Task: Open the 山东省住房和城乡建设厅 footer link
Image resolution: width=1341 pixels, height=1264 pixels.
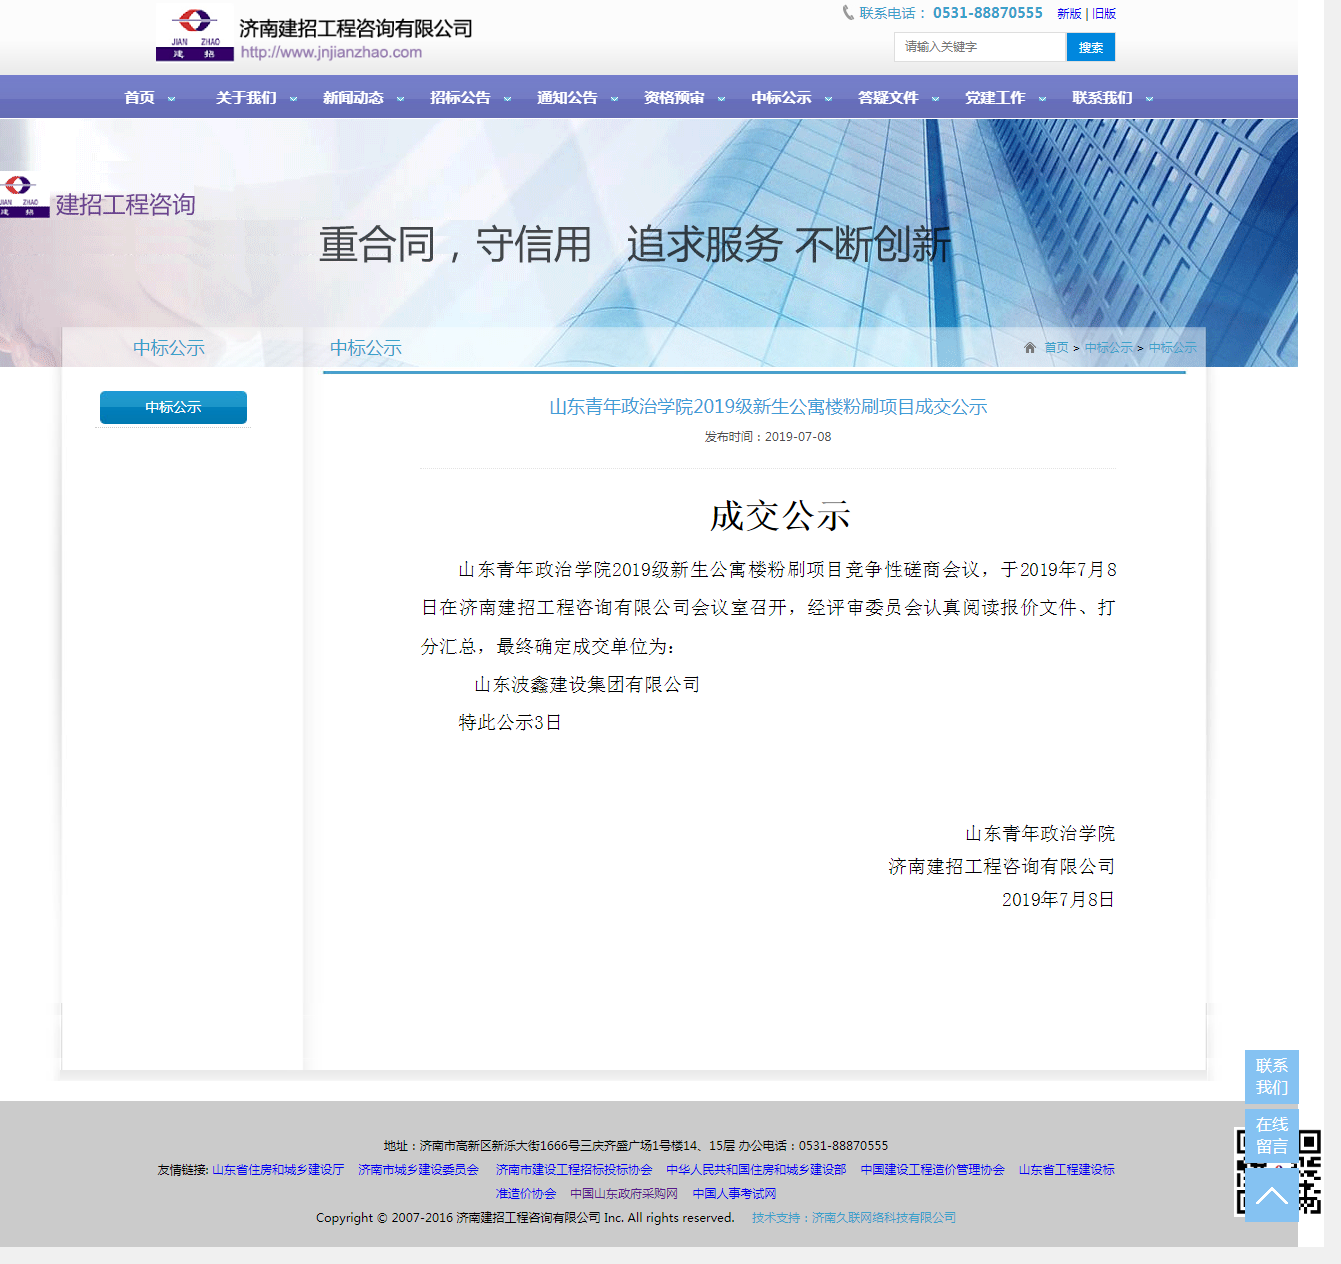Action: [278, 1170]
